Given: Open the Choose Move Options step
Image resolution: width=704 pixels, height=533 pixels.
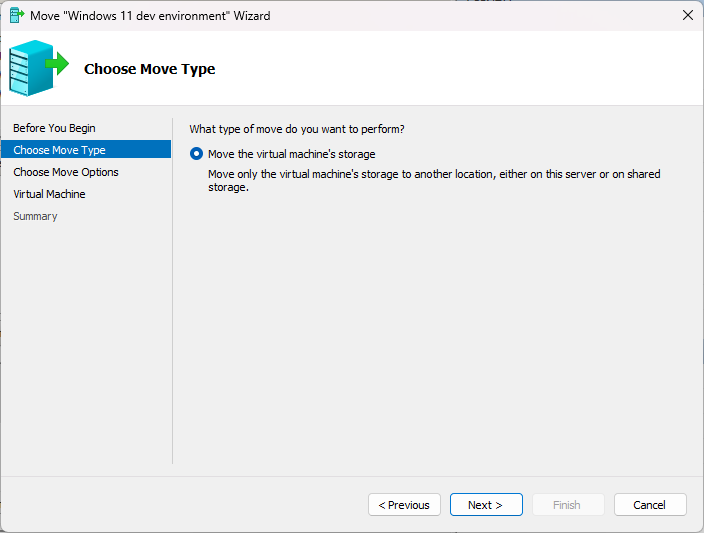Looking at the screenshot, I should click(x=66, y=172).
